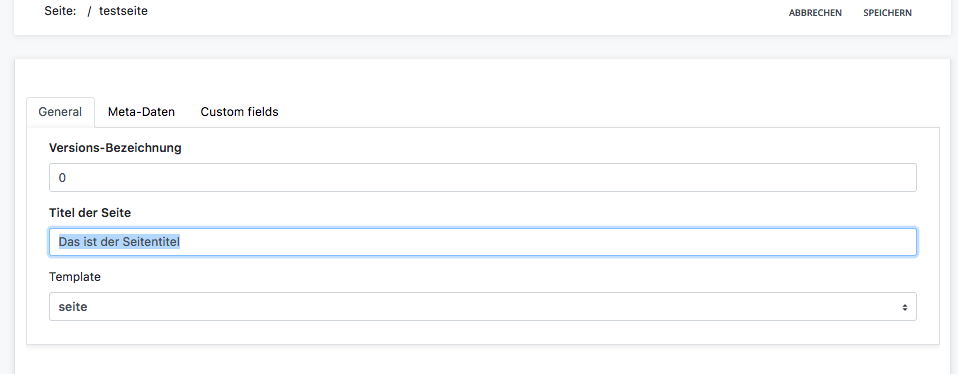Click the bold Titel der Seite label
The height and width of the screenshot is (374, 958).
coord(90,213)
